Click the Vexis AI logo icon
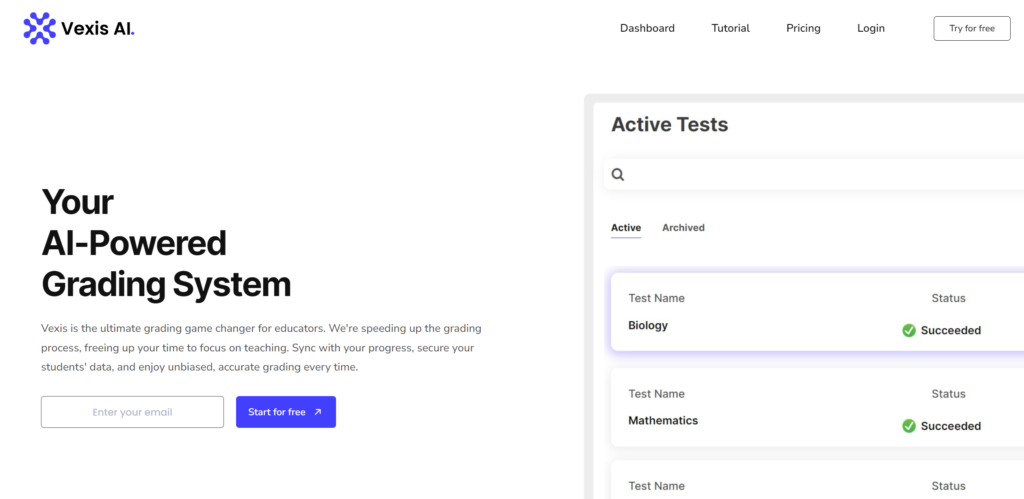The width and height of the screenshot is (1024, 499). pyautogui.click(x=40, y=28)
